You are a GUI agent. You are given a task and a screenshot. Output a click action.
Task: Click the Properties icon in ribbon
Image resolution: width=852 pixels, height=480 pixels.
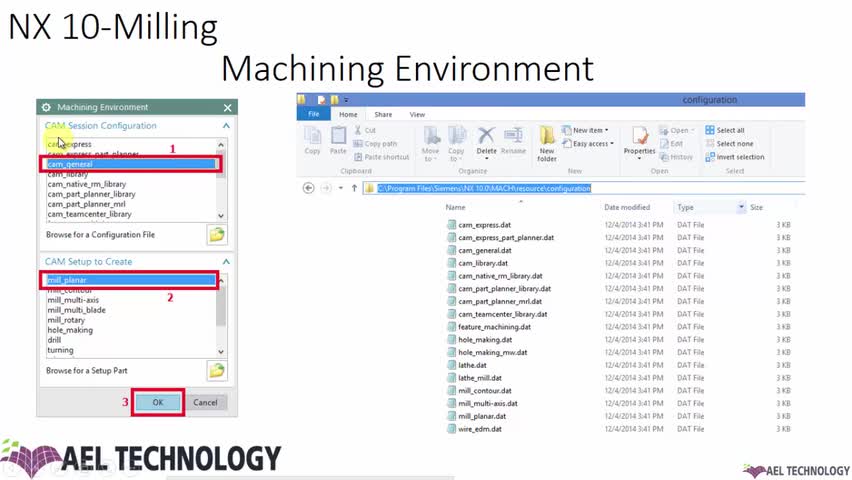639,143
